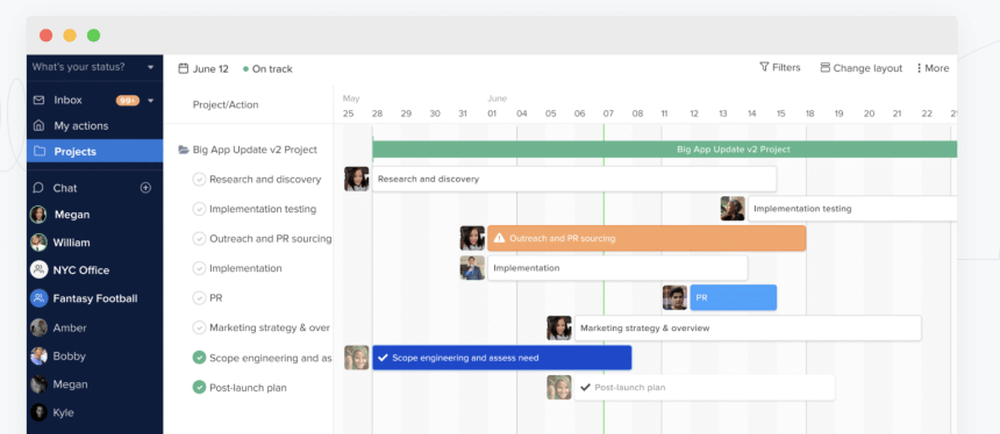Open the Fantasy Football chat

pos(96,298)
